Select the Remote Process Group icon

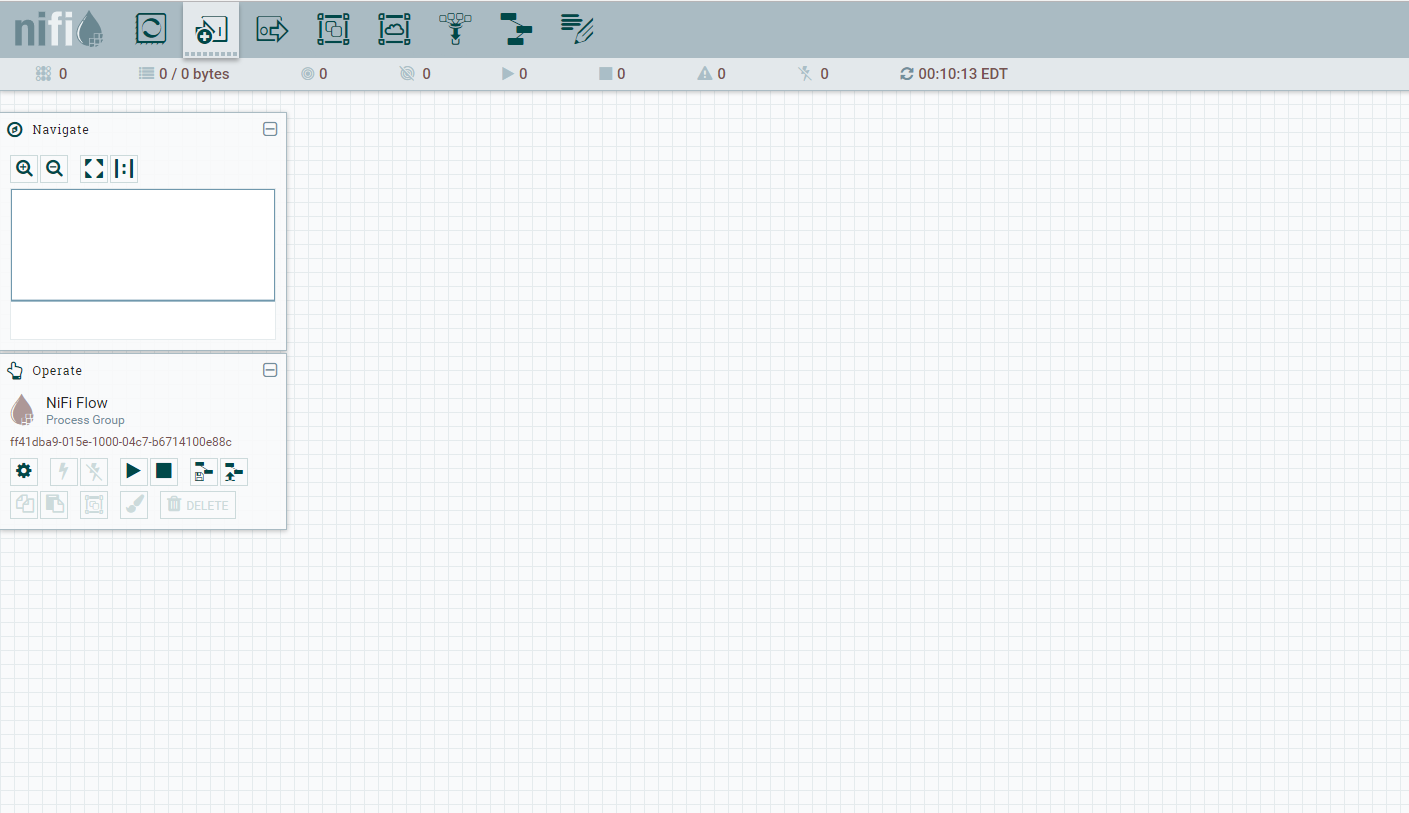coord(394,29)
